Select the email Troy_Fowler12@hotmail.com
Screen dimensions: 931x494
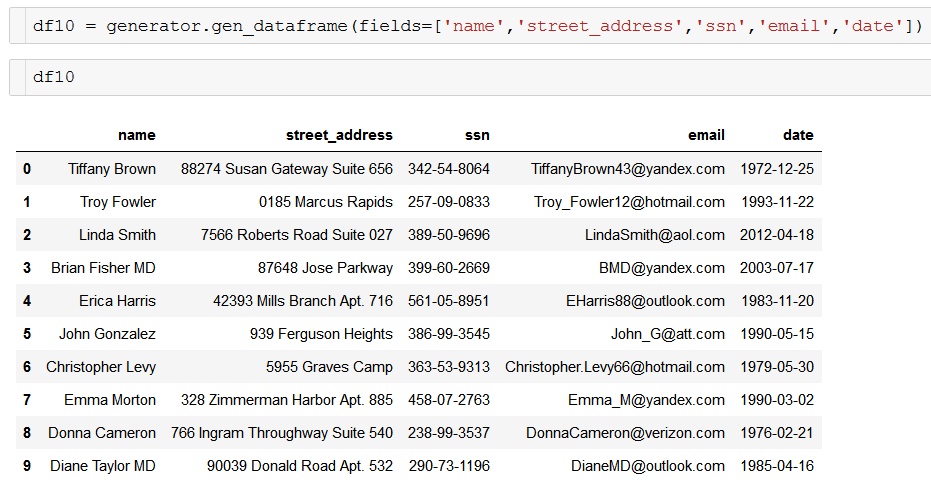629,202
